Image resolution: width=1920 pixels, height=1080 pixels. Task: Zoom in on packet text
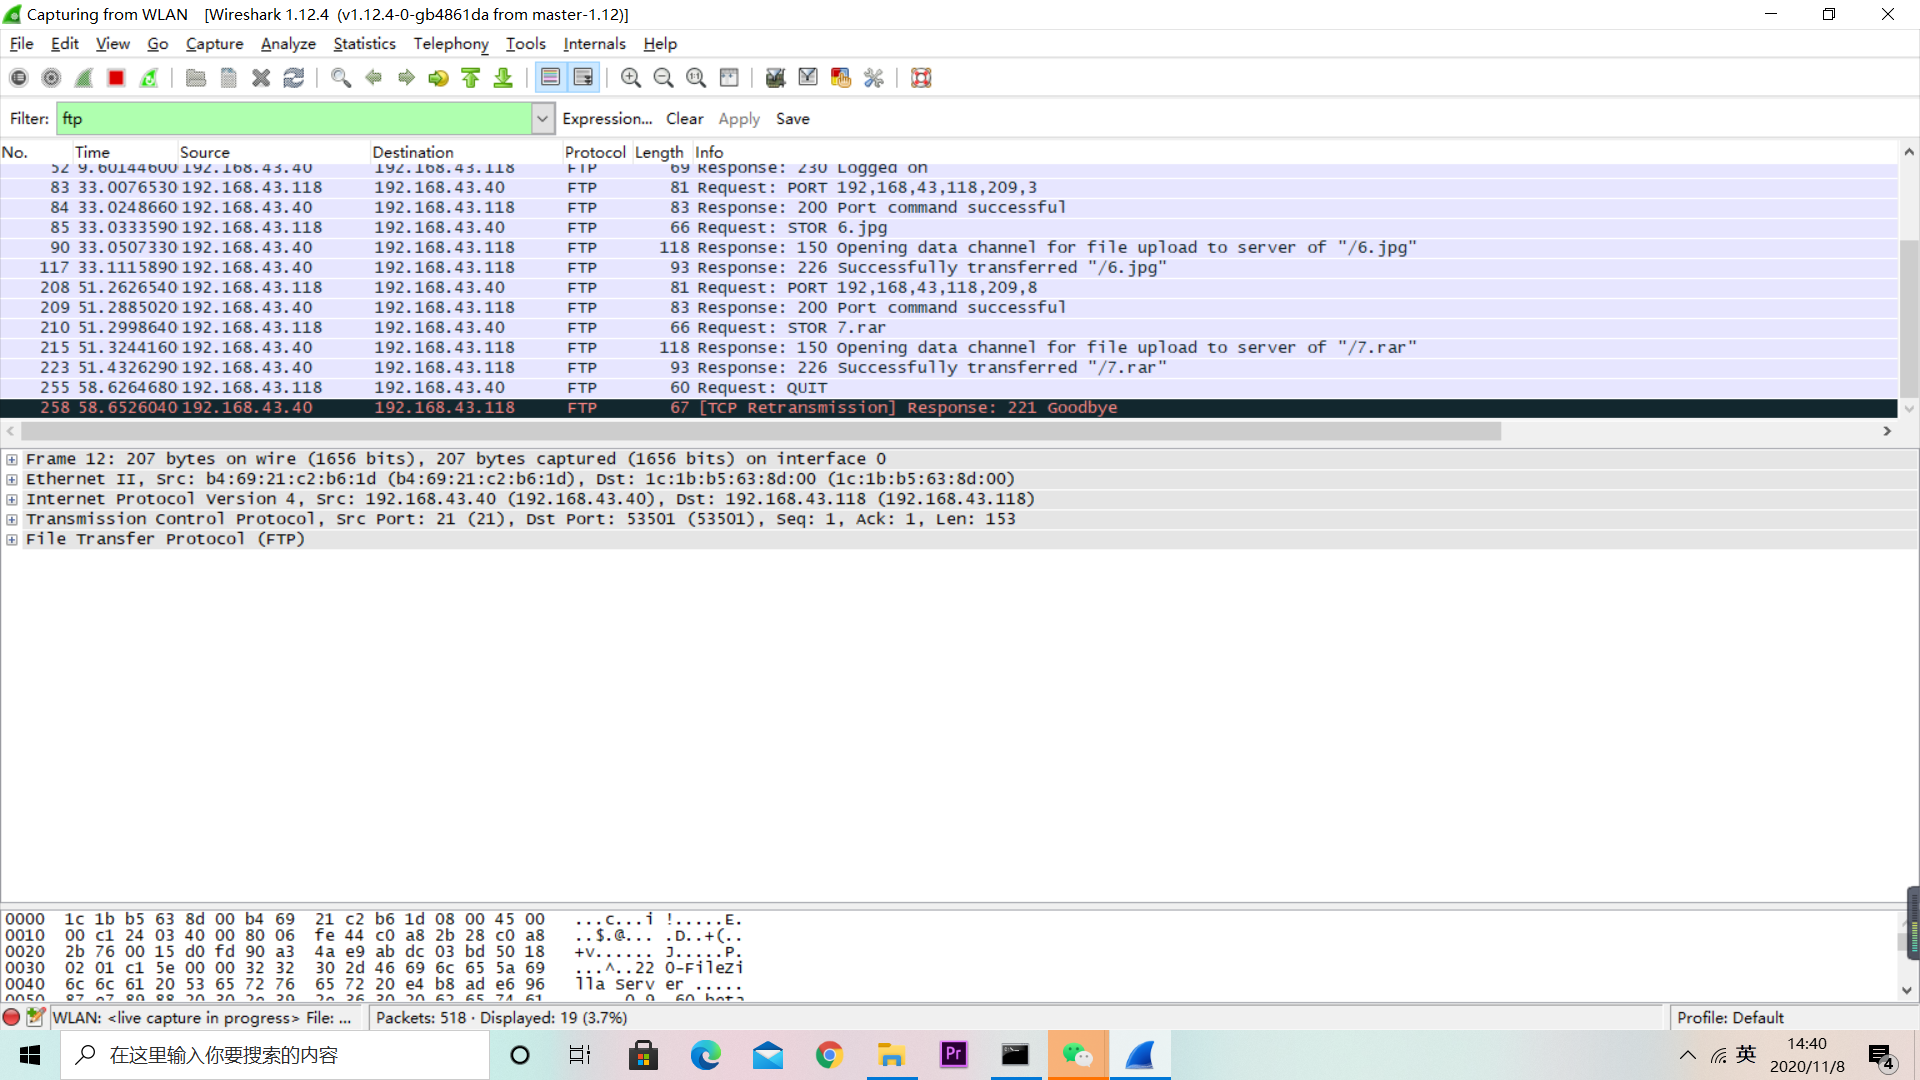coord(630,78)
